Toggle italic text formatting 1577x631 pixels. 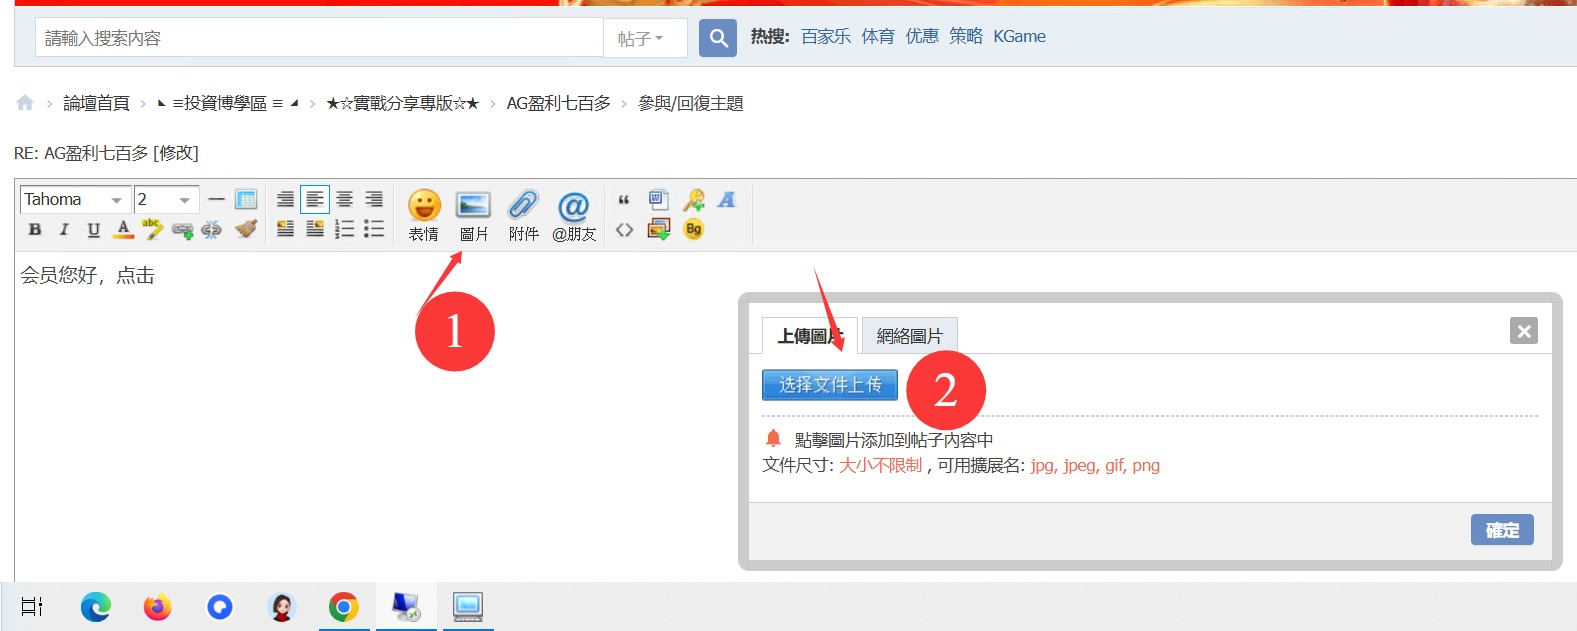[64, 230]
